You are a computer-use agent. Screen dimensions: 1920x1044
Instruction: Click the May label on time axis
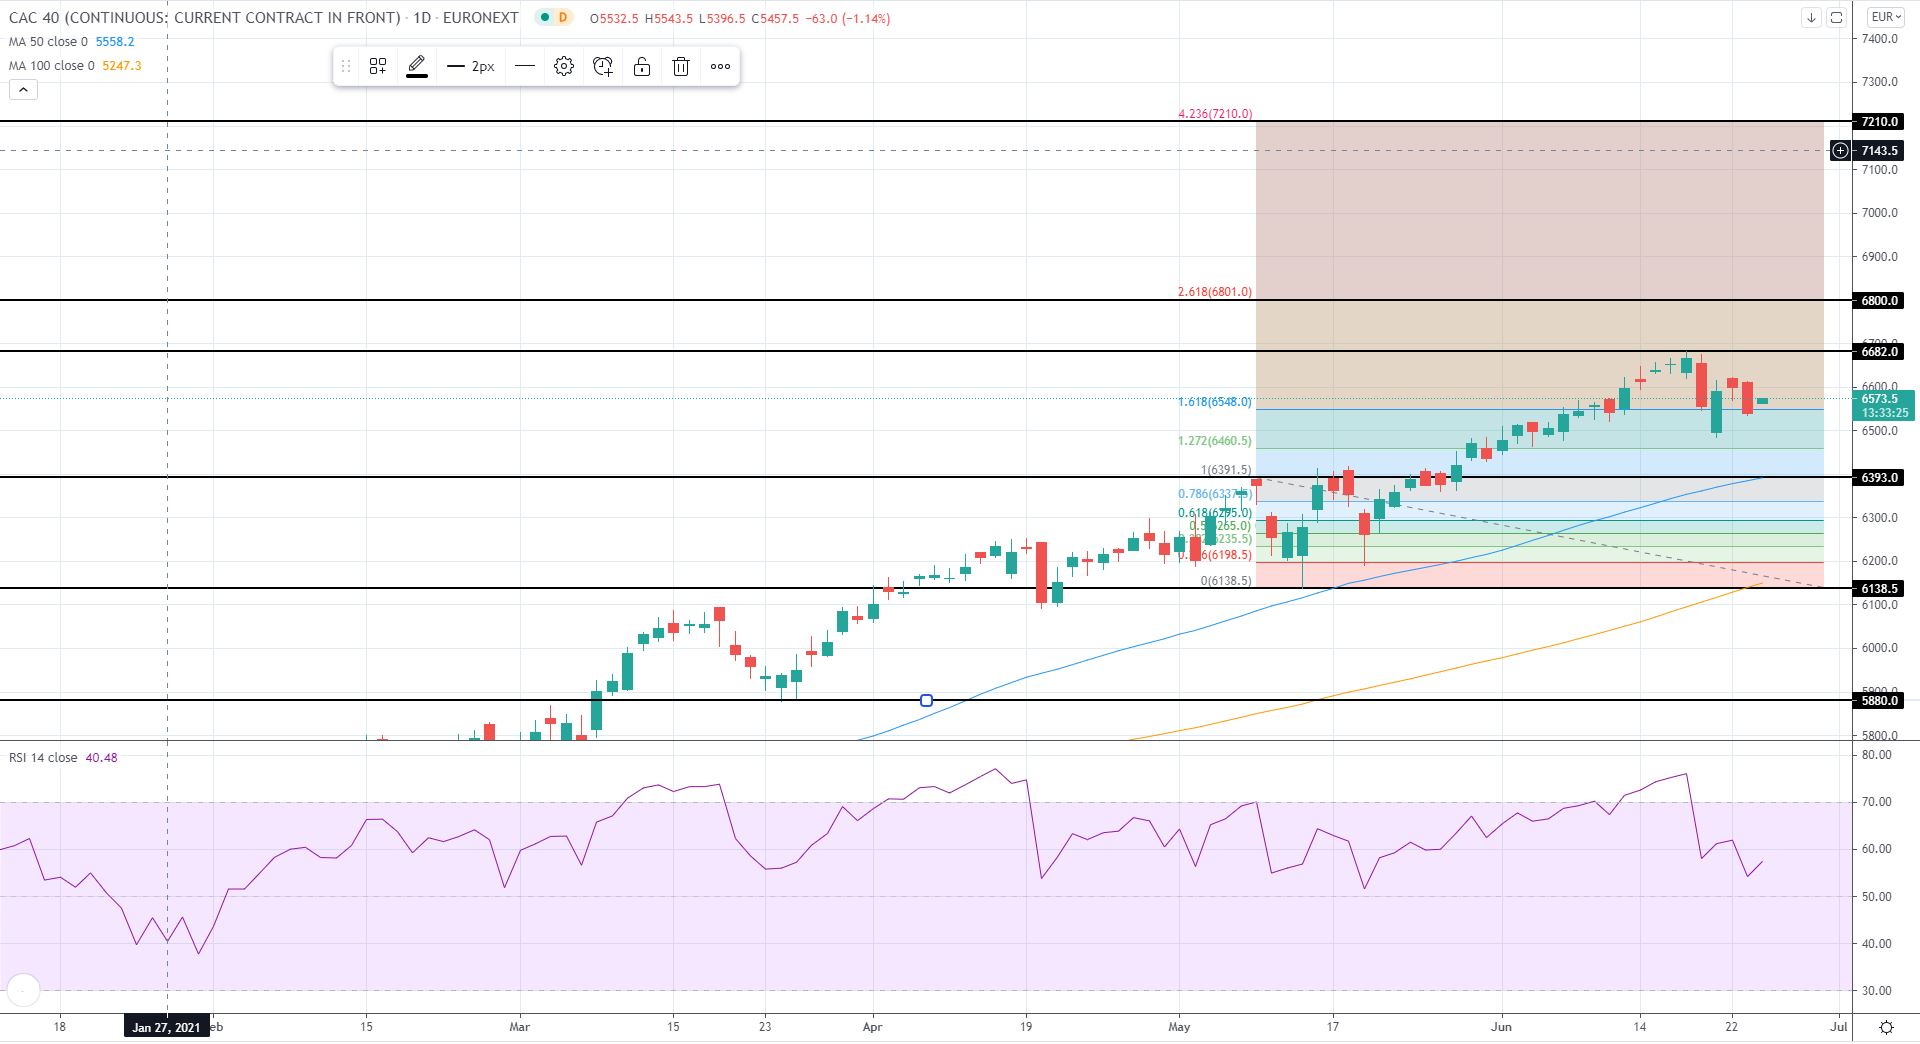[1180, 1026]
